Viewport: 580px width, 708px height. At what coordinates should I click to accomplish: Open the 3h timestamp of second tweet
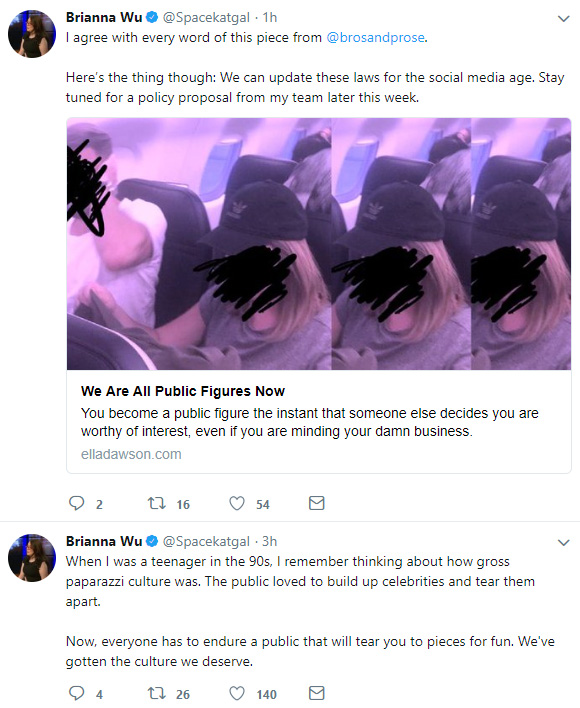(270, 541)
